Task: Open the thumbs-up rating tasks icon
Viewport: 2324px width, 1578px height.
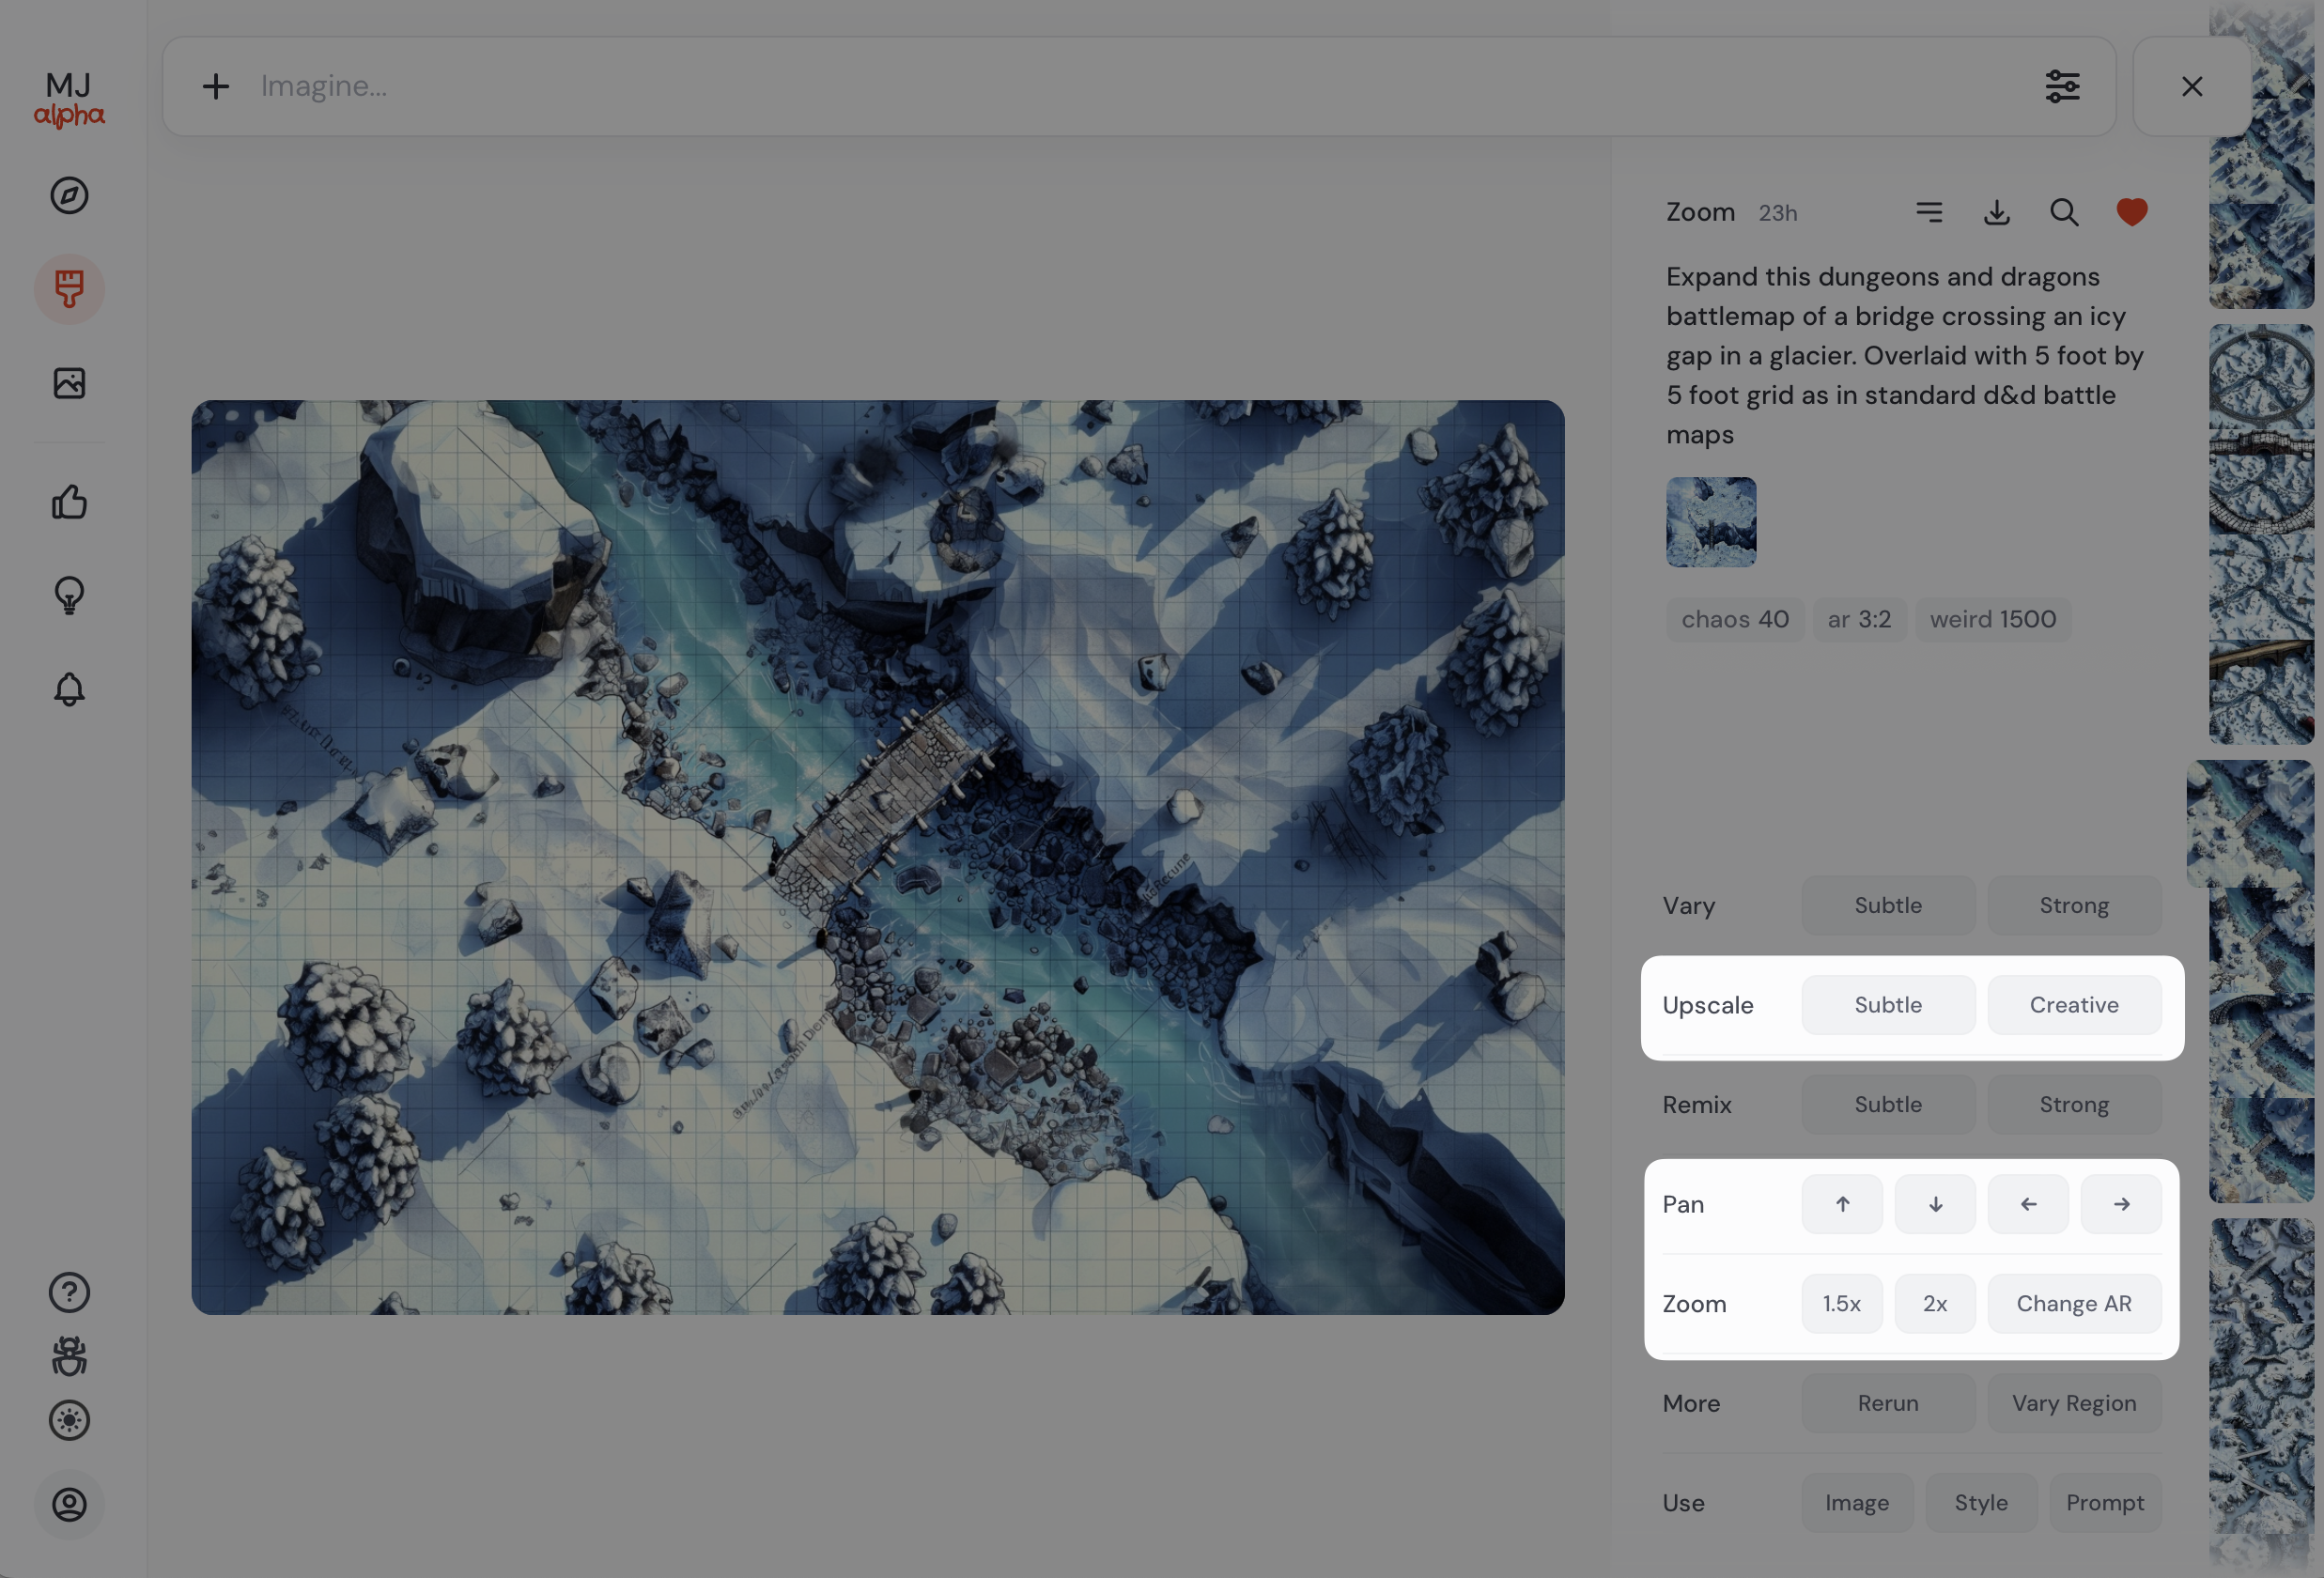Action: (69, 502)
